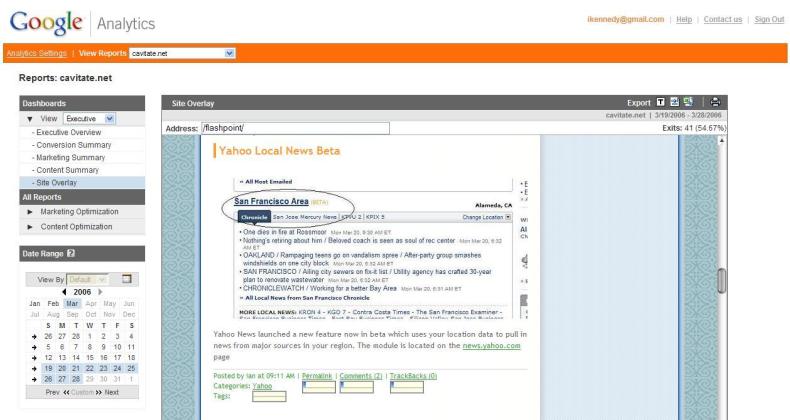Click Next in date range footer
Screen dimensions: 790x420
click(111, 392)
